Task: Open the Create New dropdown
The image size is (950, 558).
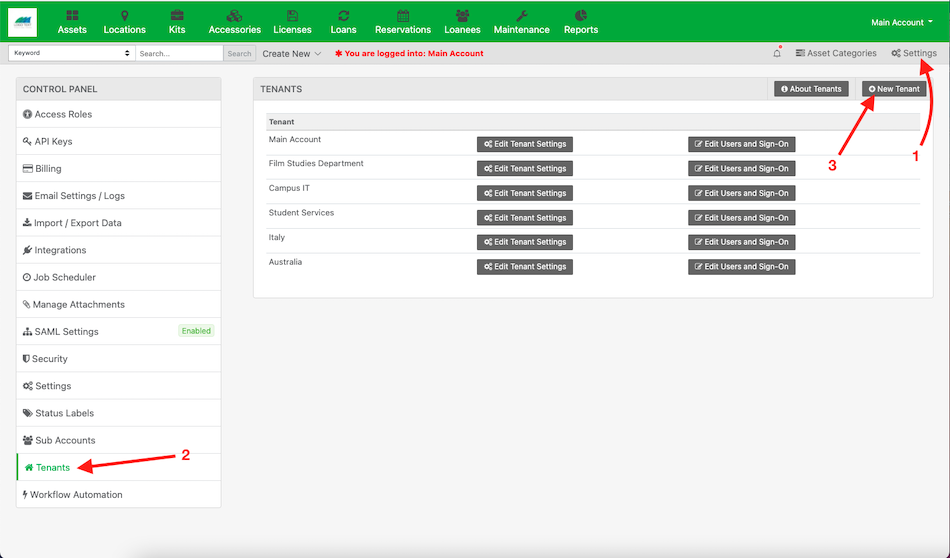Action: (291, 53)
